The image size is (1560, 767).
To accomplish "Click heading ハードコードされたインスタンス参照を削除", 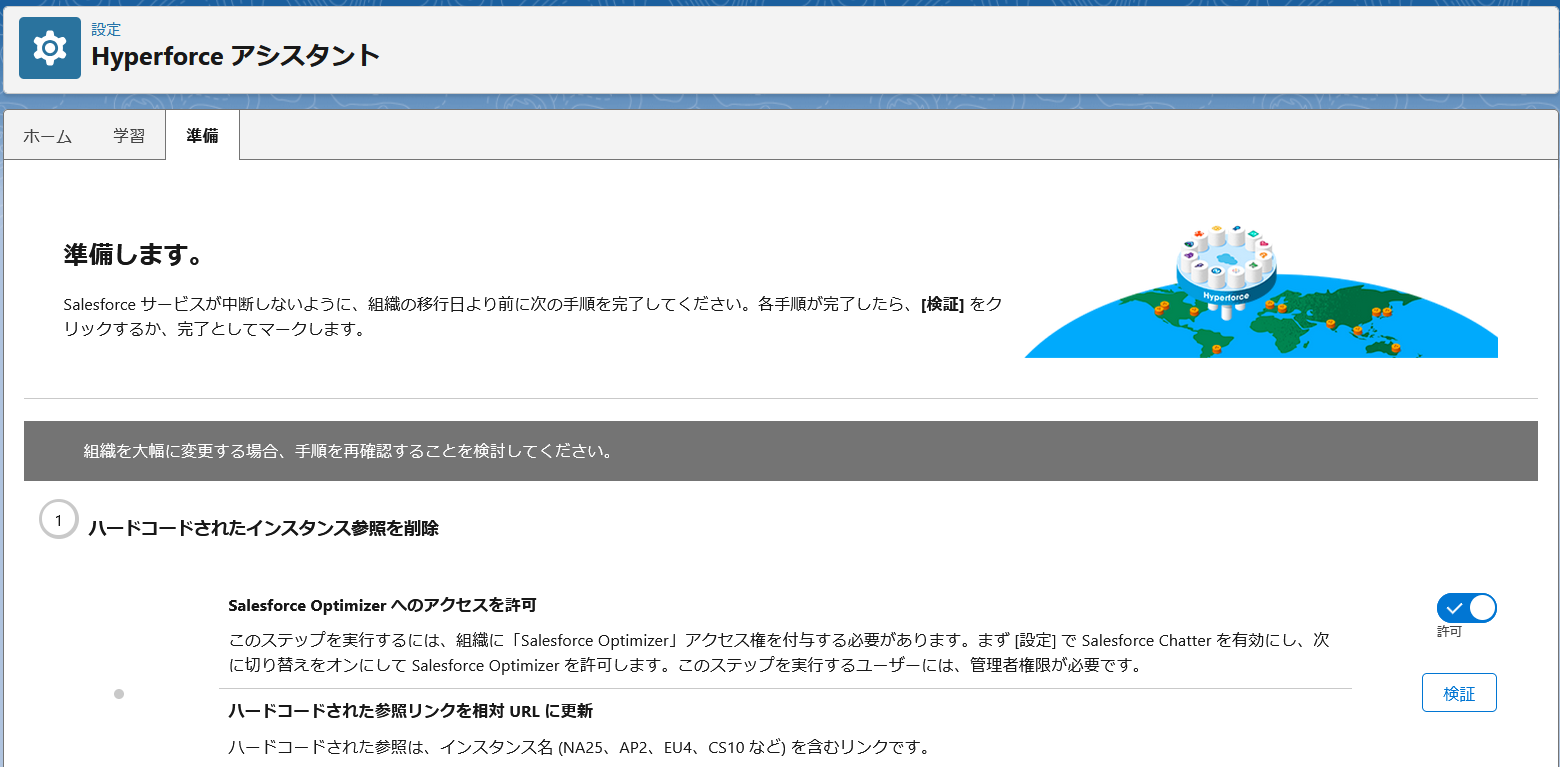I will 264,528.
